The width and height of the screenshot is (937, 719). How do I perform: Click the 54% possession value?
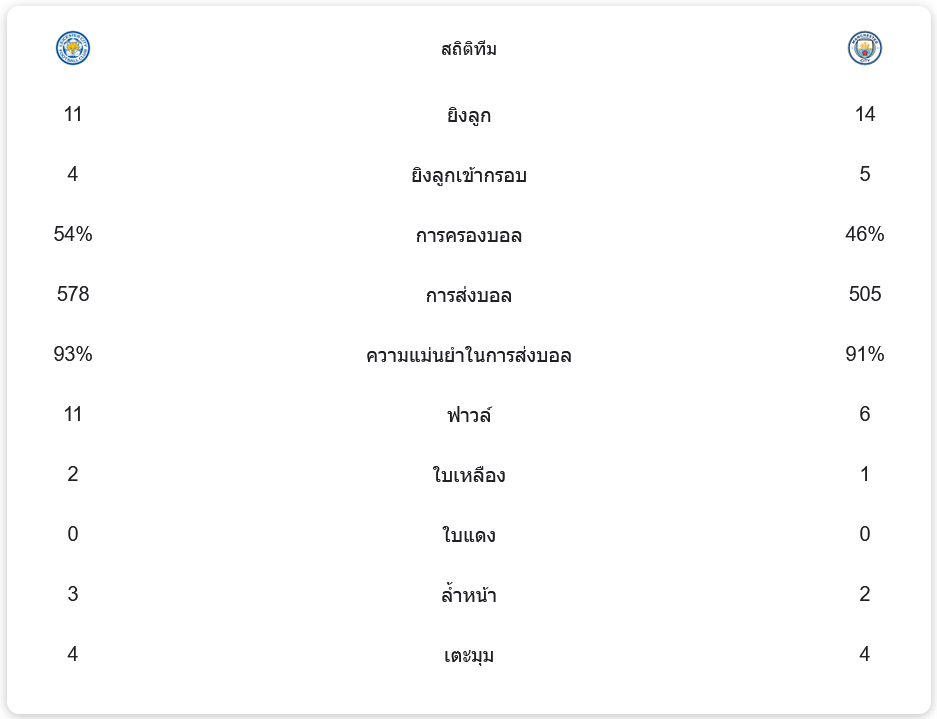[x=73, y=234]
